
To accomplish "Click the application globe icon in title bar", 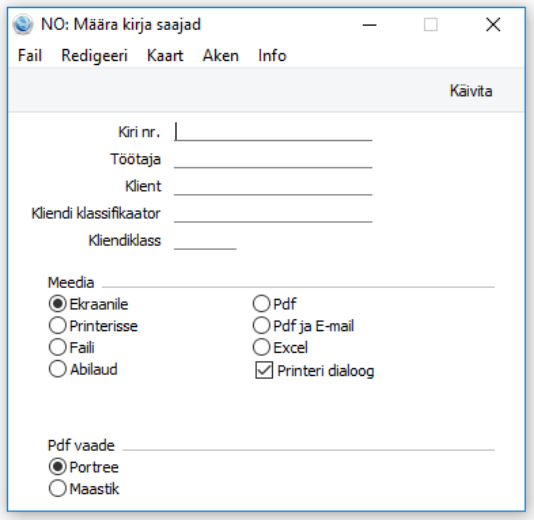I will coord(23,25).
